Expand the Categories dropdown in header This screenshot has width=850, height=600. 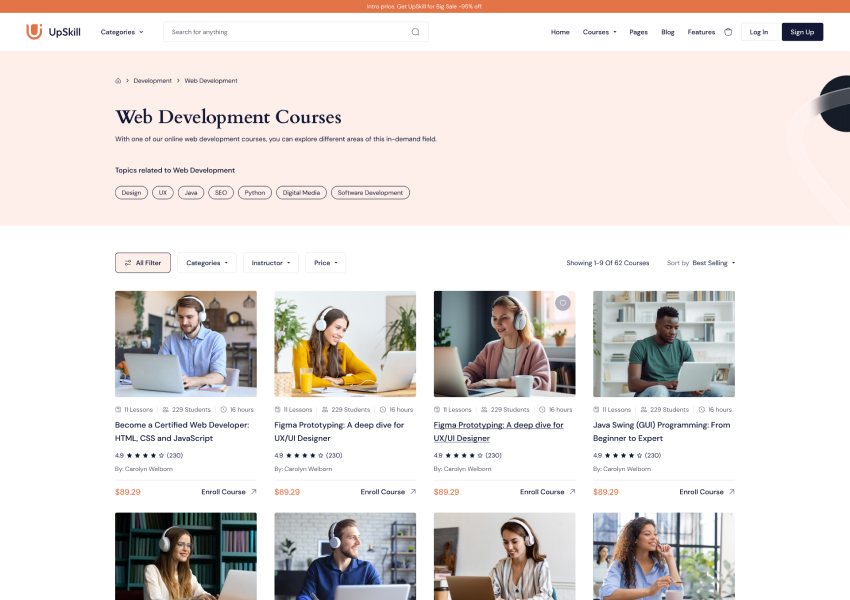tap(122, 32)
